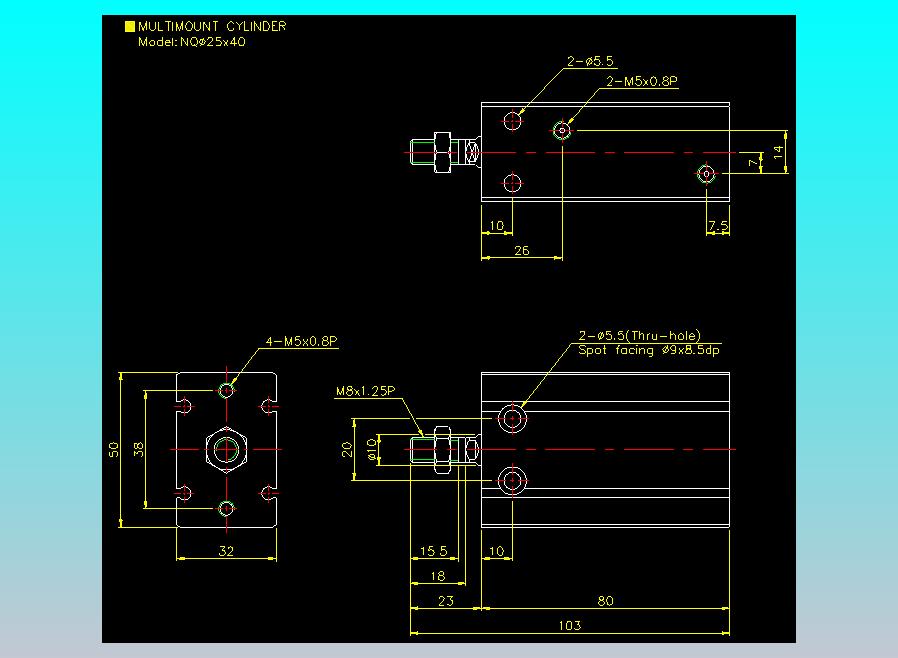Select the 7.5 dimension value
The image size is (898, 658).
point(718,226)
